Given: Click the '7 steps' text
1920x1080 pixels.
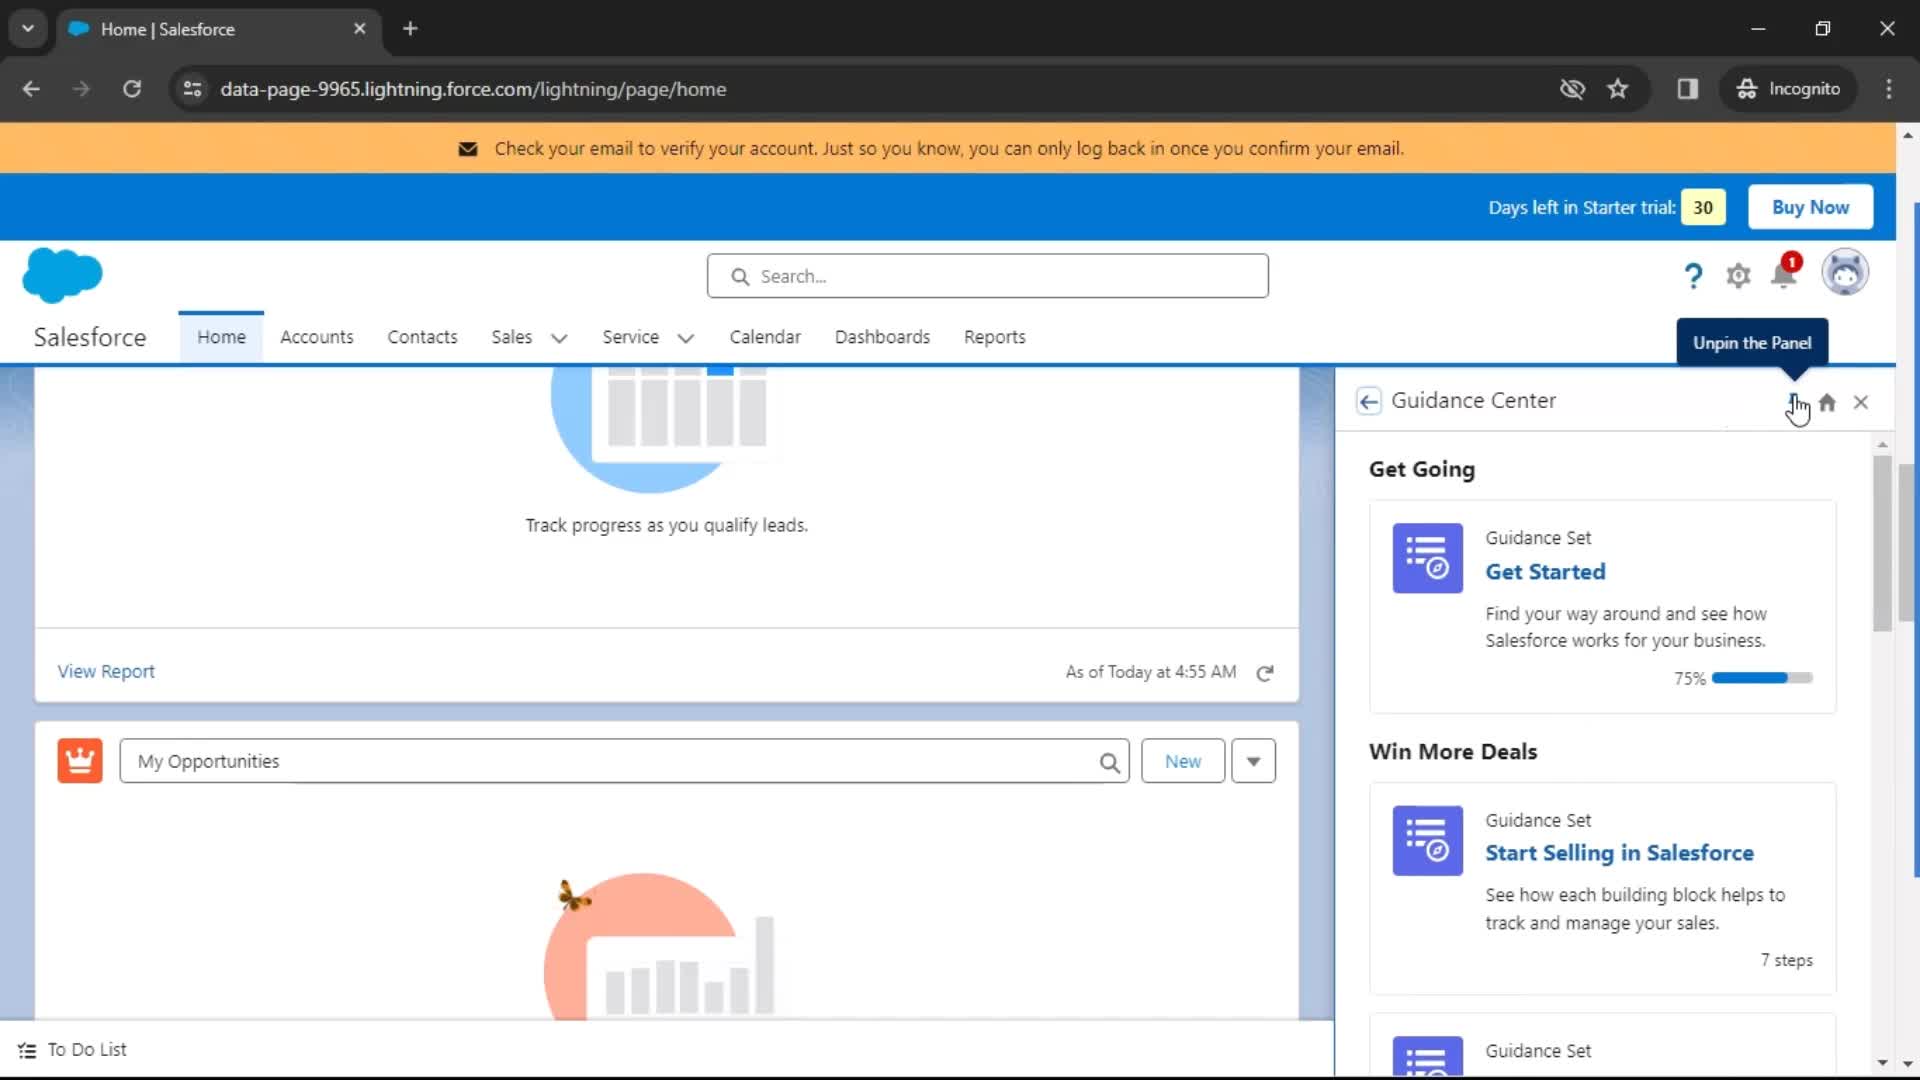Looking at the screenshot, I should tap(1786, 960).
